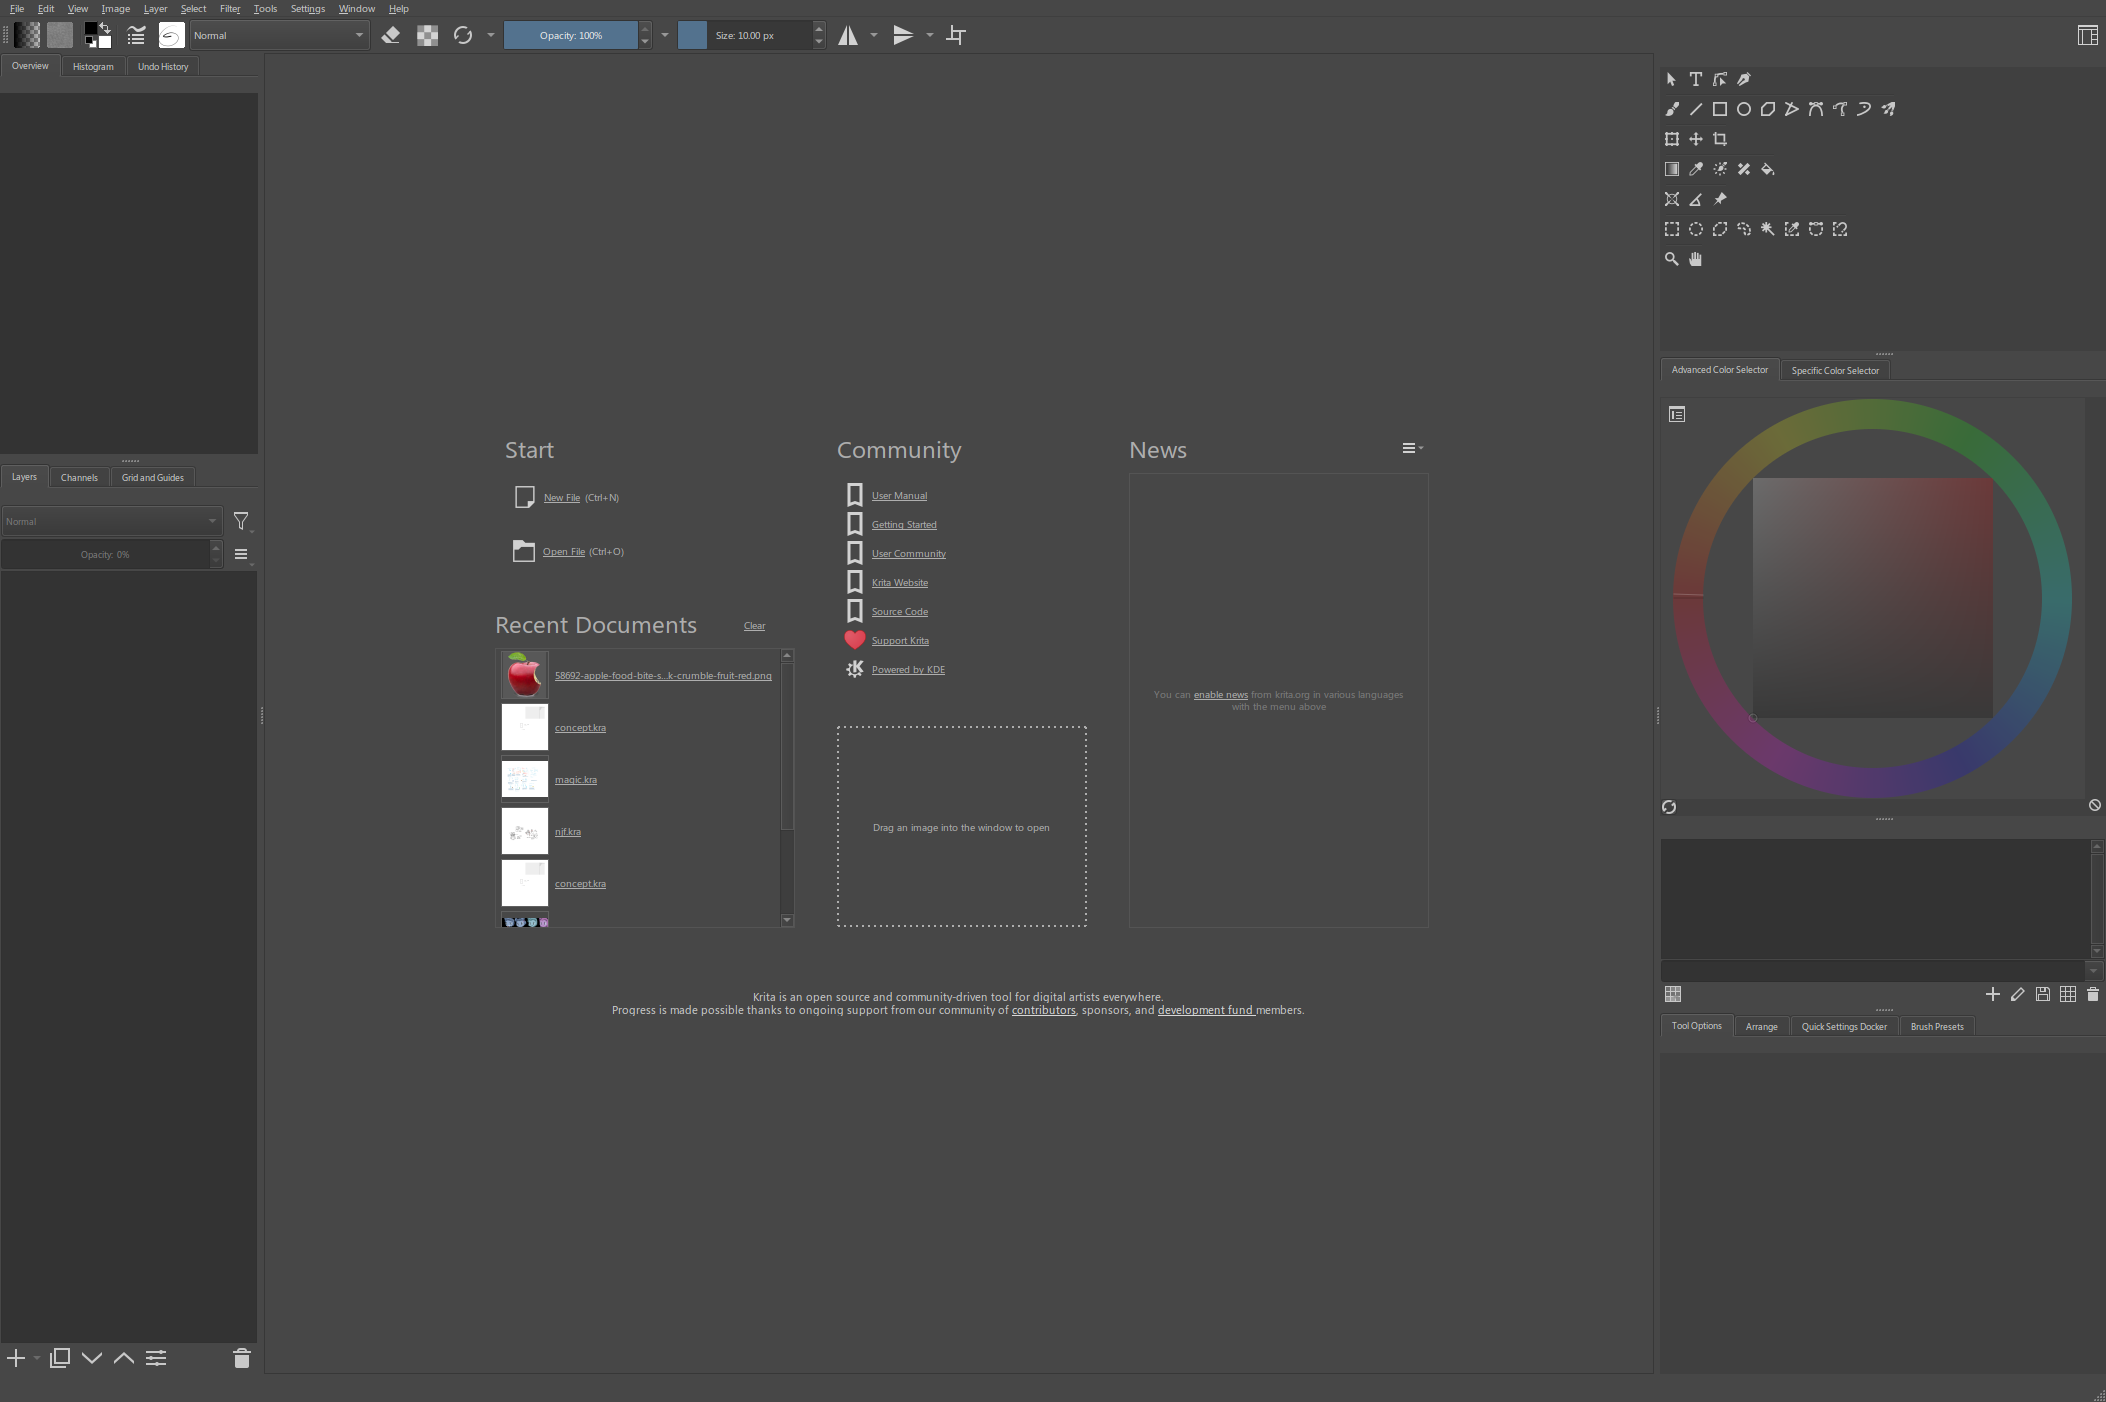Select the Pan hand tool
This screenshot has width=2106, height=1402.
(1695, 259)
